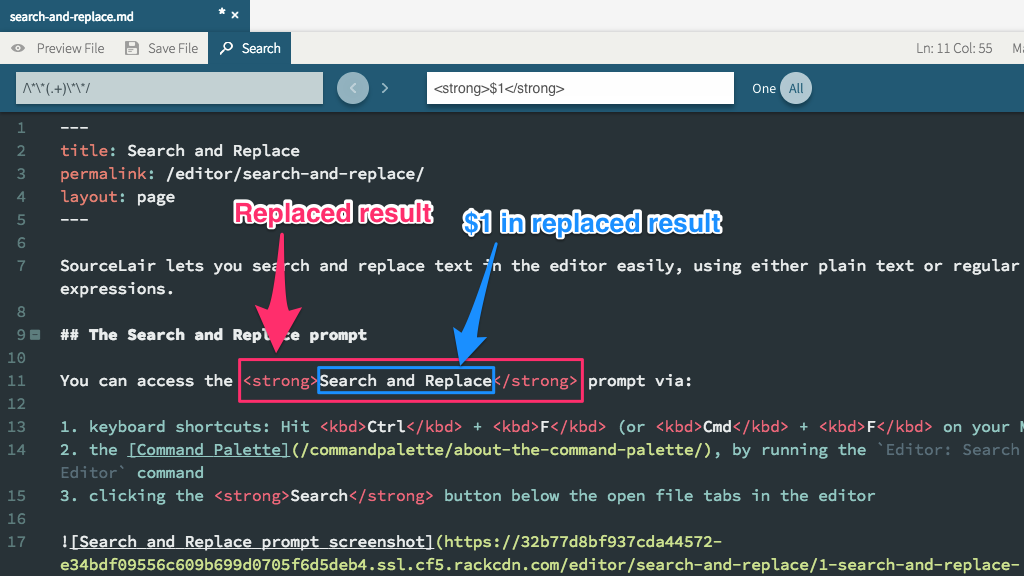Click the magnifying glass icon on Search tab
This screenshot has width=1024, height=576.
coord(226,47)
